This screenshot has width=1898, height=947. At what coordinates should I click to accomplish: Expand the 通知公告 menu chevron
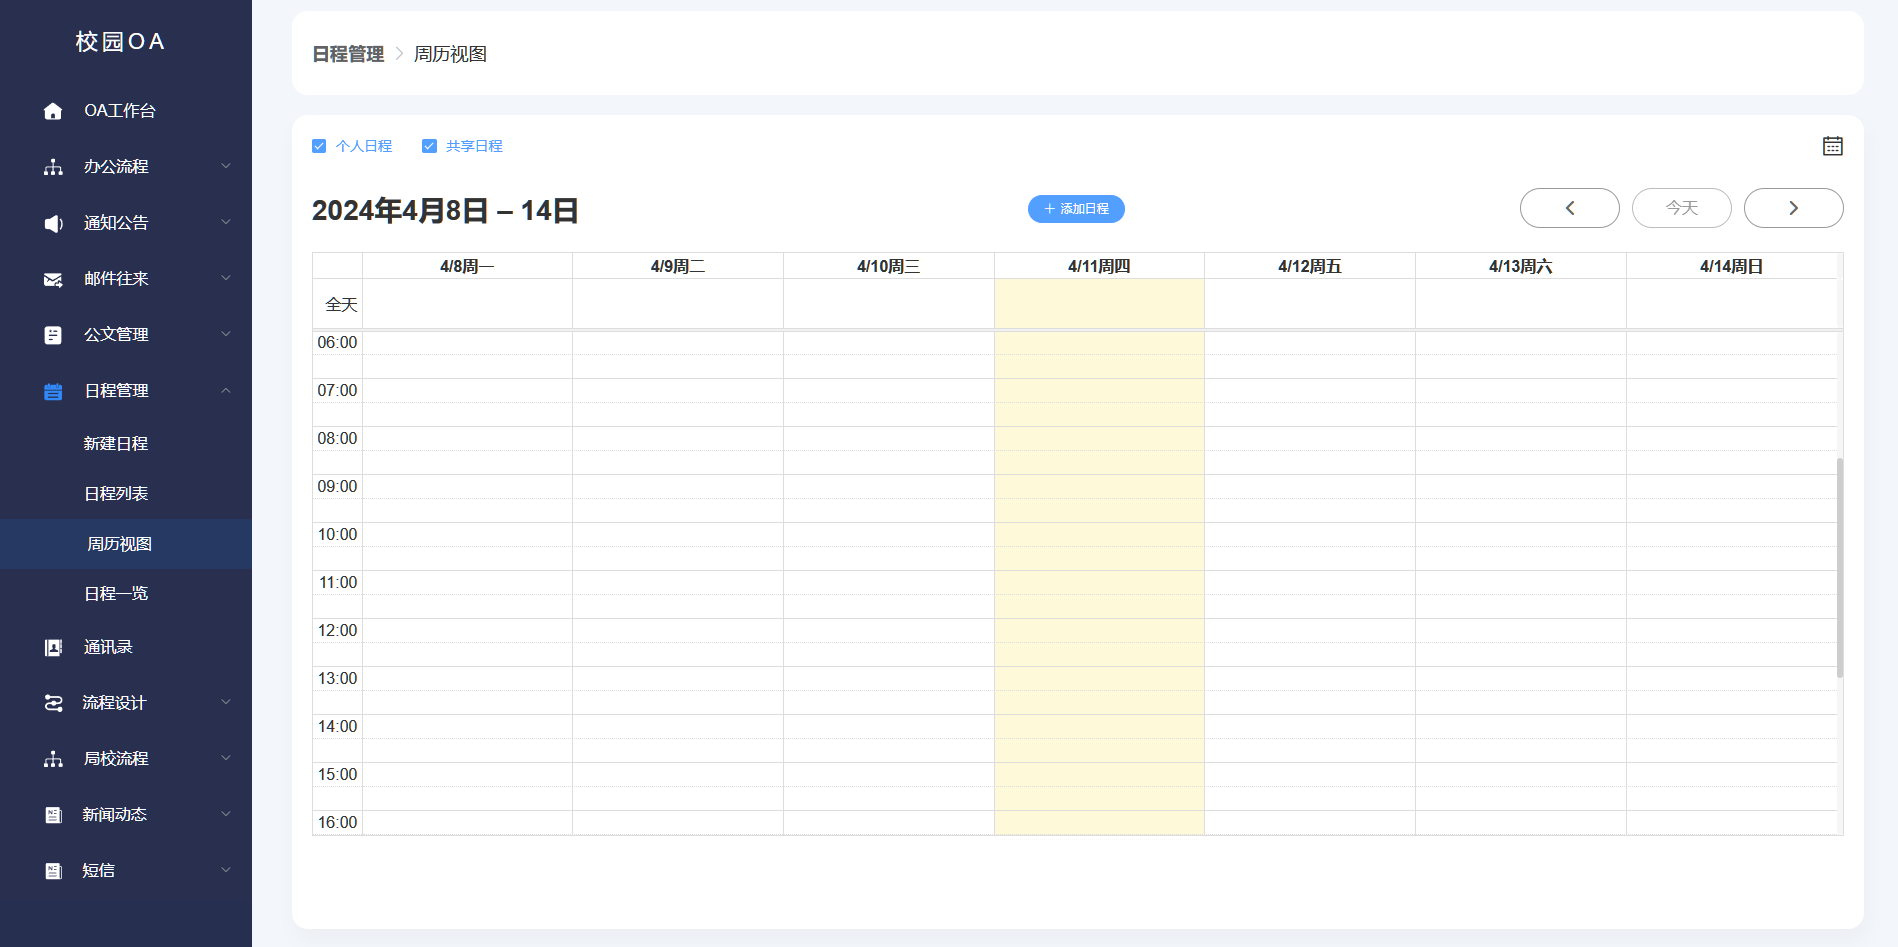point(226,222)
